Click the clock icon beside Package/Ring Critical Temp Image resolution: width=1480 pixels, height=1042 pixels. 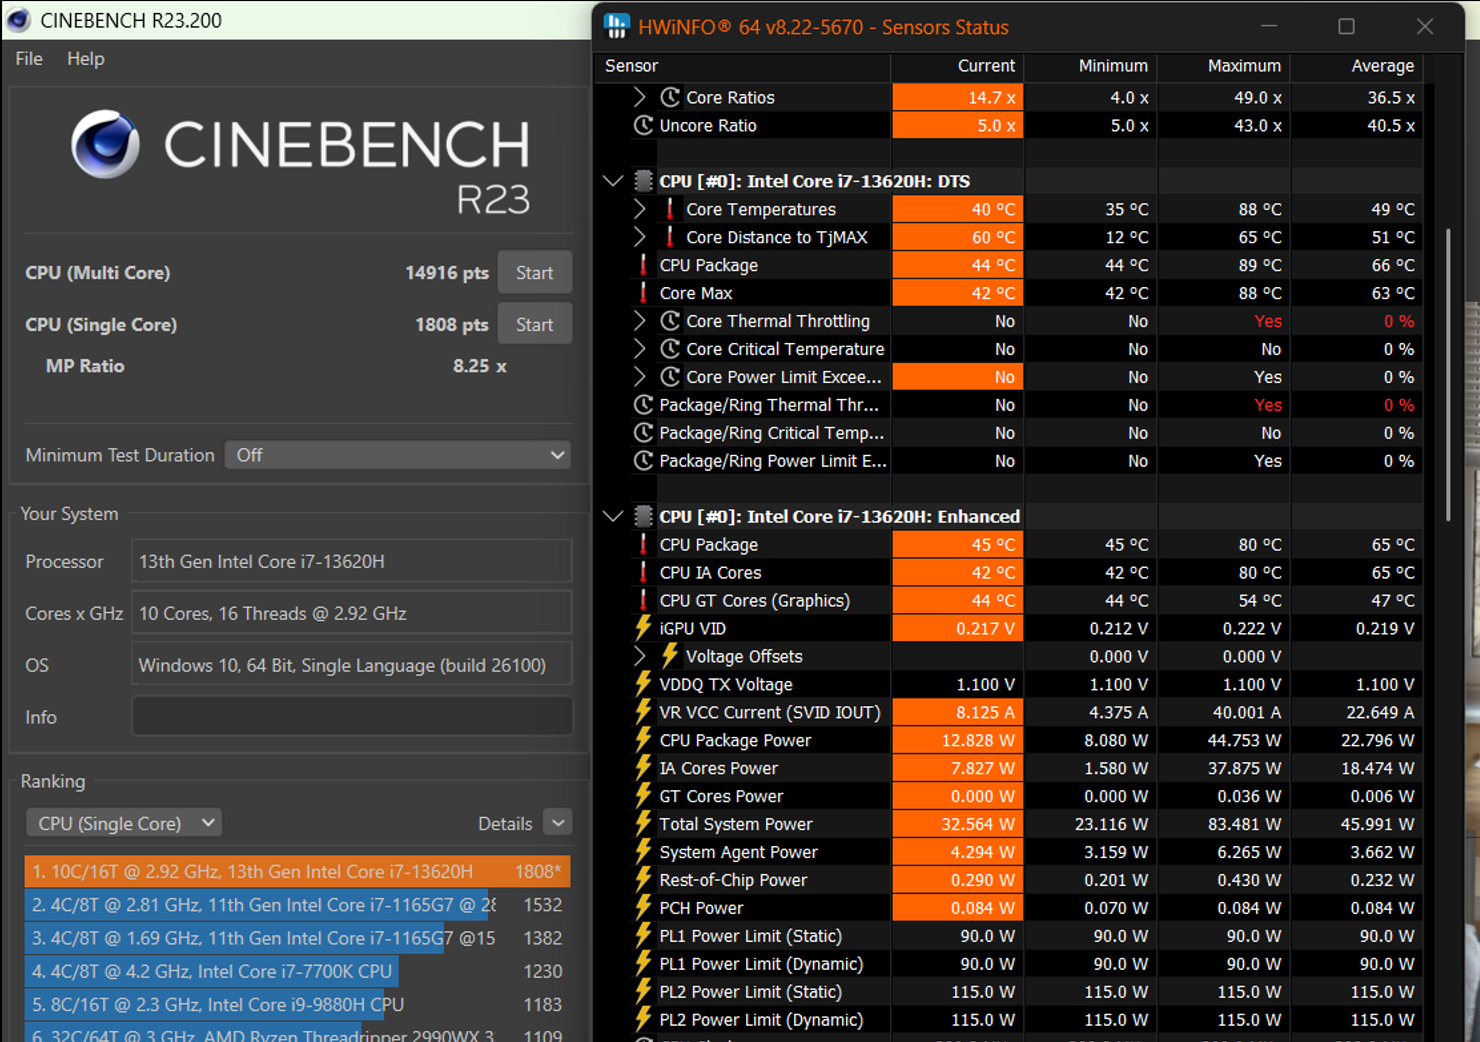643,433
